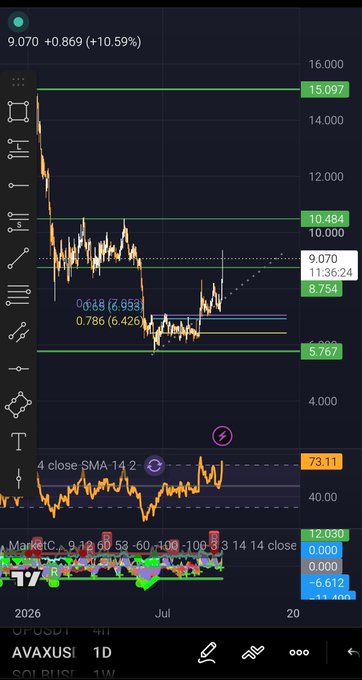
Task: Select the 0.786 (6.426) Fibonacci level label
Action: pyautogui.click(x=109, y=321)
